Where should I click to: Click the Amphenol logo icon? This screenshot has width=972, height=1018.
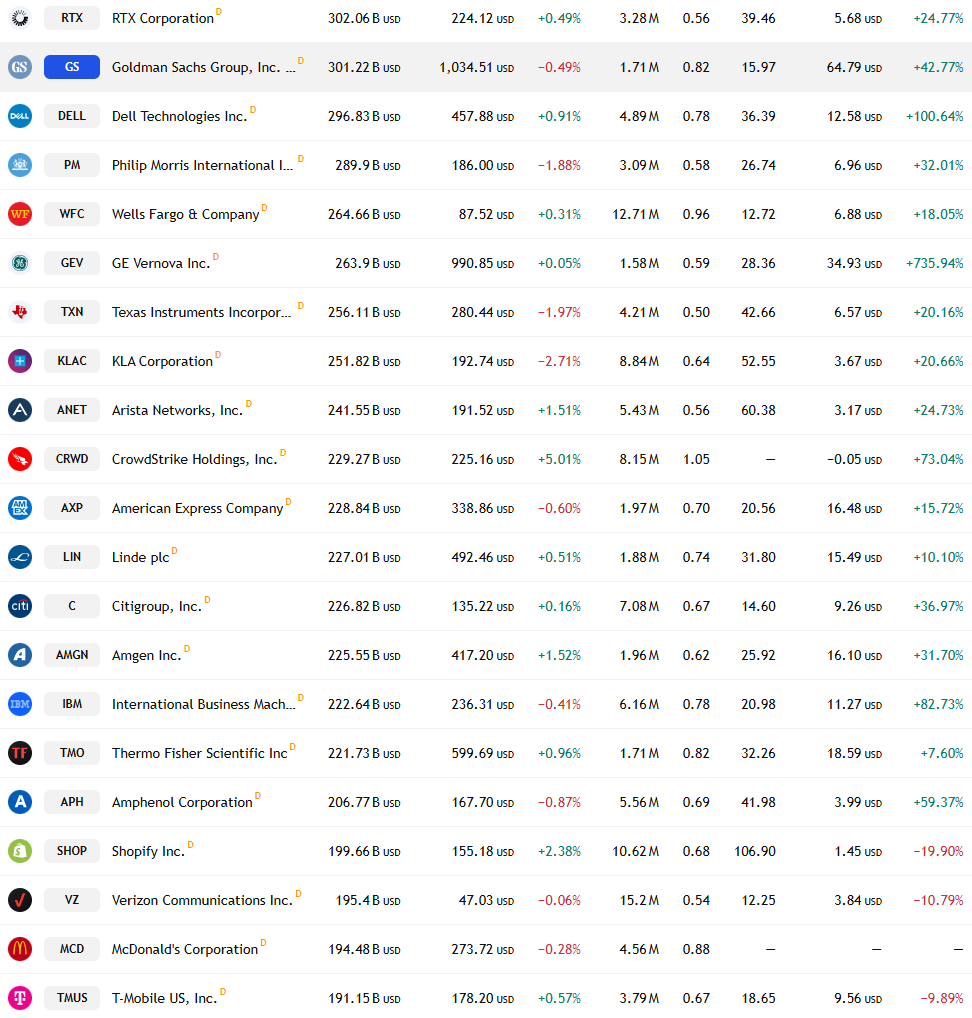pyautogui.click(x=20, y=802)
